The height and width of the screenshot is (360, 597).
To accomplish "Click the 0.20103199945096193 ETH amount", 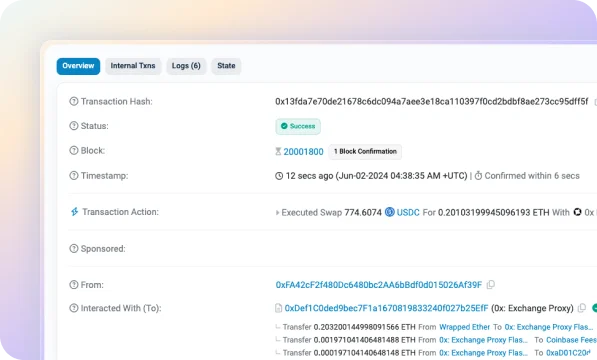I will [494, 212].
